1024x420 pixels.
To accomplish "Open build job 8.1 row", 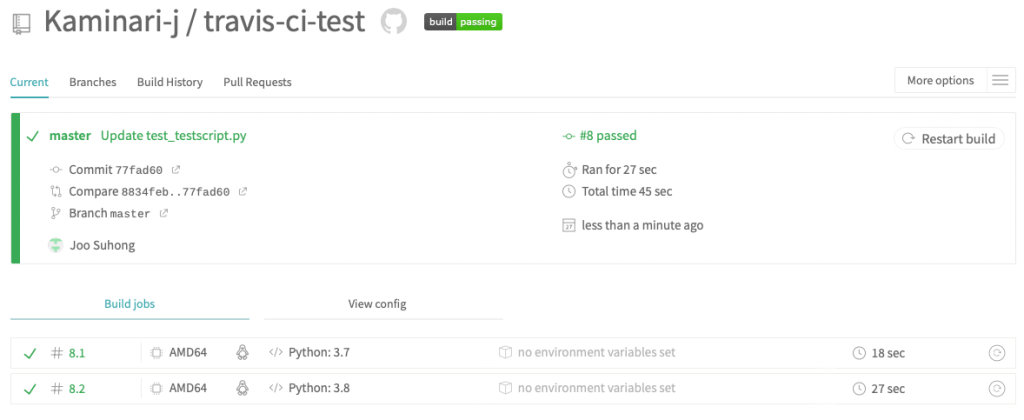I will coord(511,353).
